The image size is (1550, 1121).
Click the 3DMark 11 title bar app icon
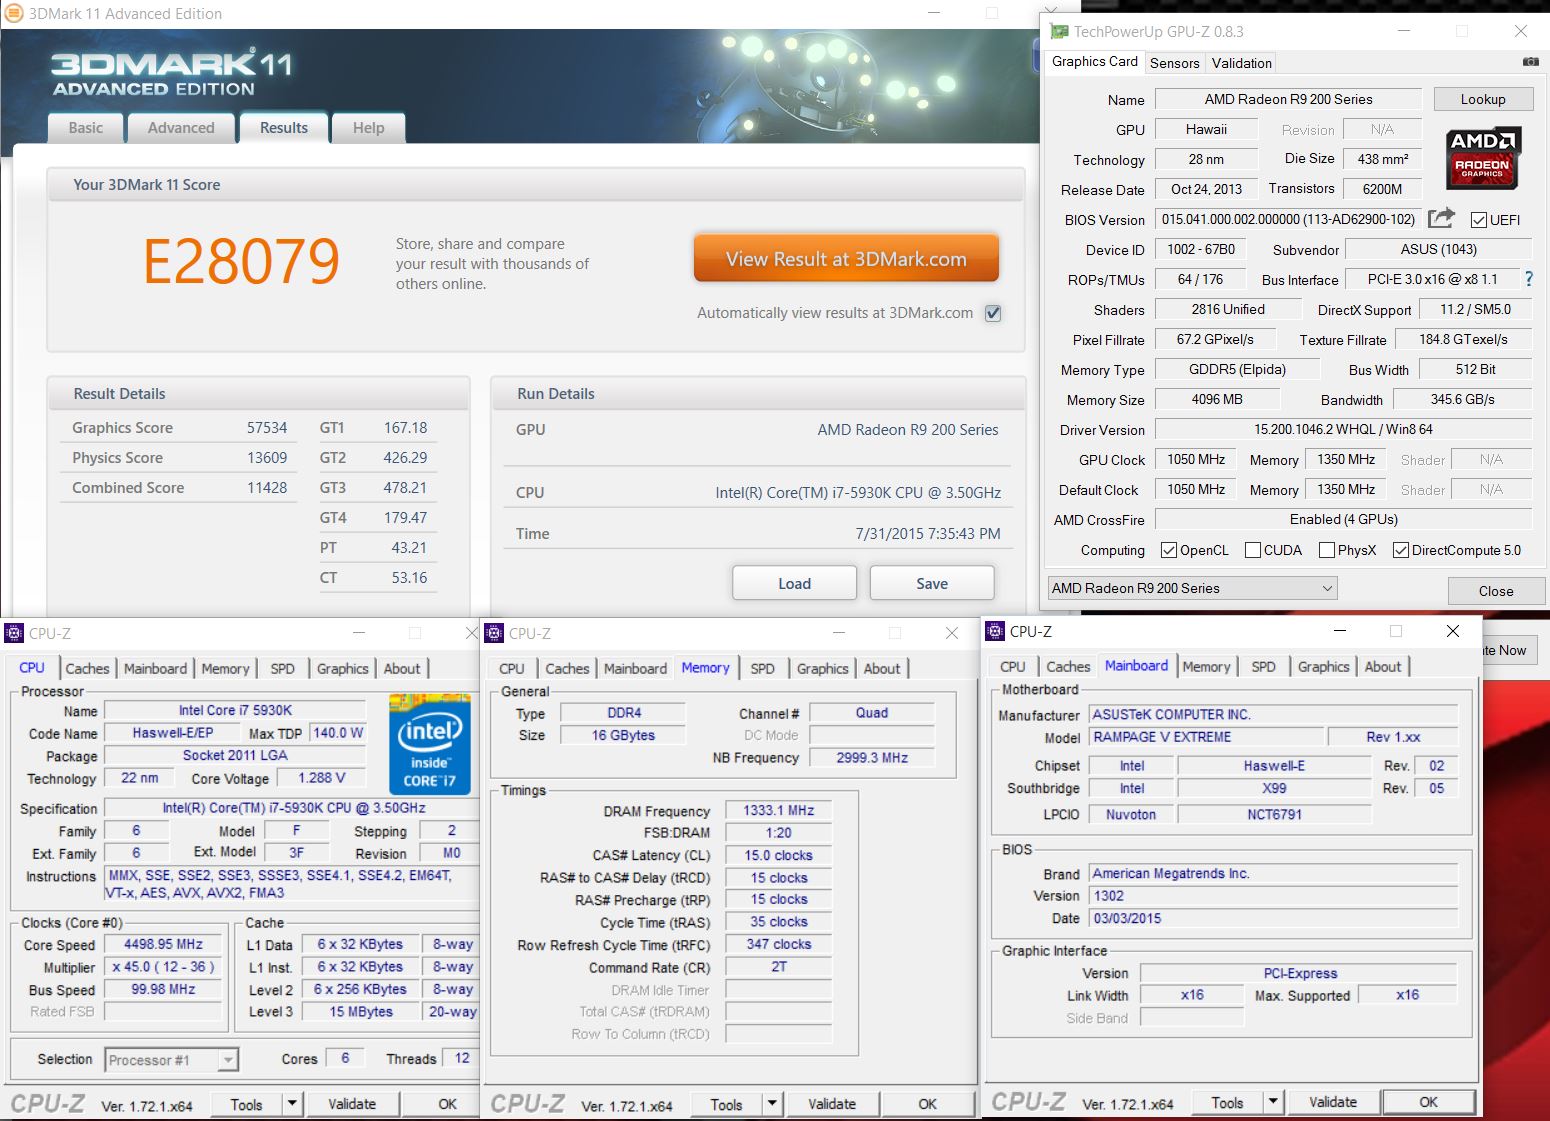point(14,13)
